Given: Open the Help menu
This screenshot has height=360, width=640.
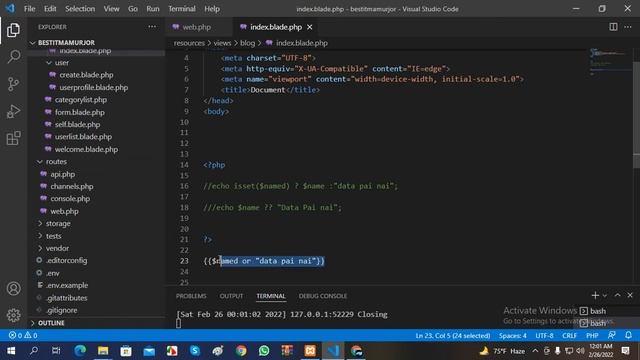Looking at the screenshot, I should [212, 9].
